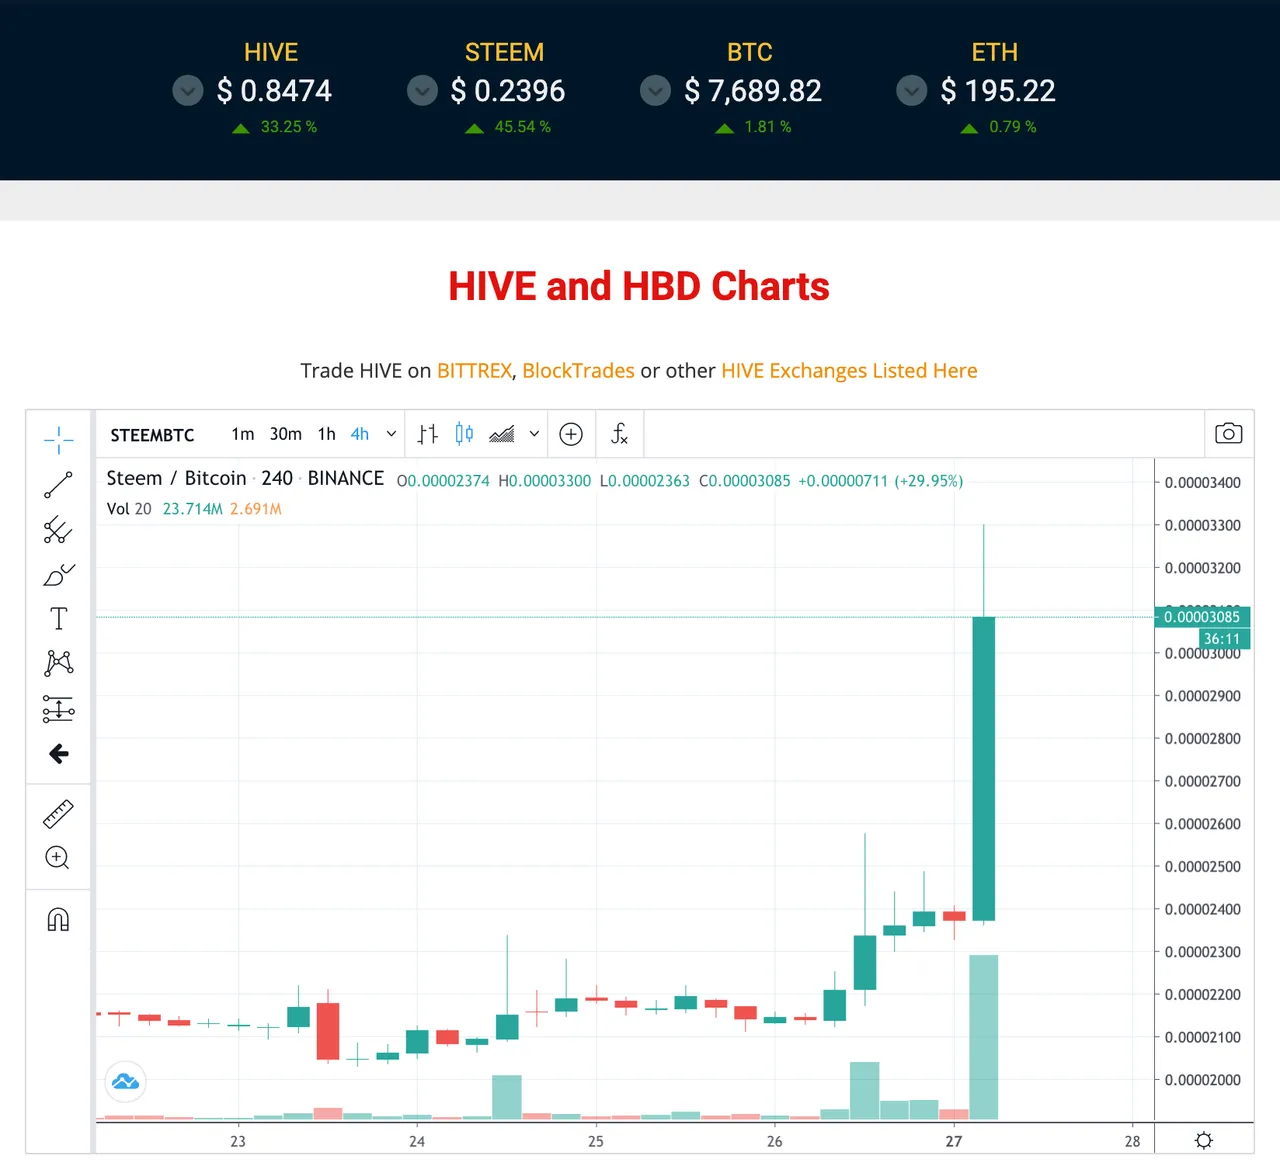Click the TradingView cloud logo on chart
Image resolution: width=1280 pixels, height=1167 pixels.
(126, 1081)
